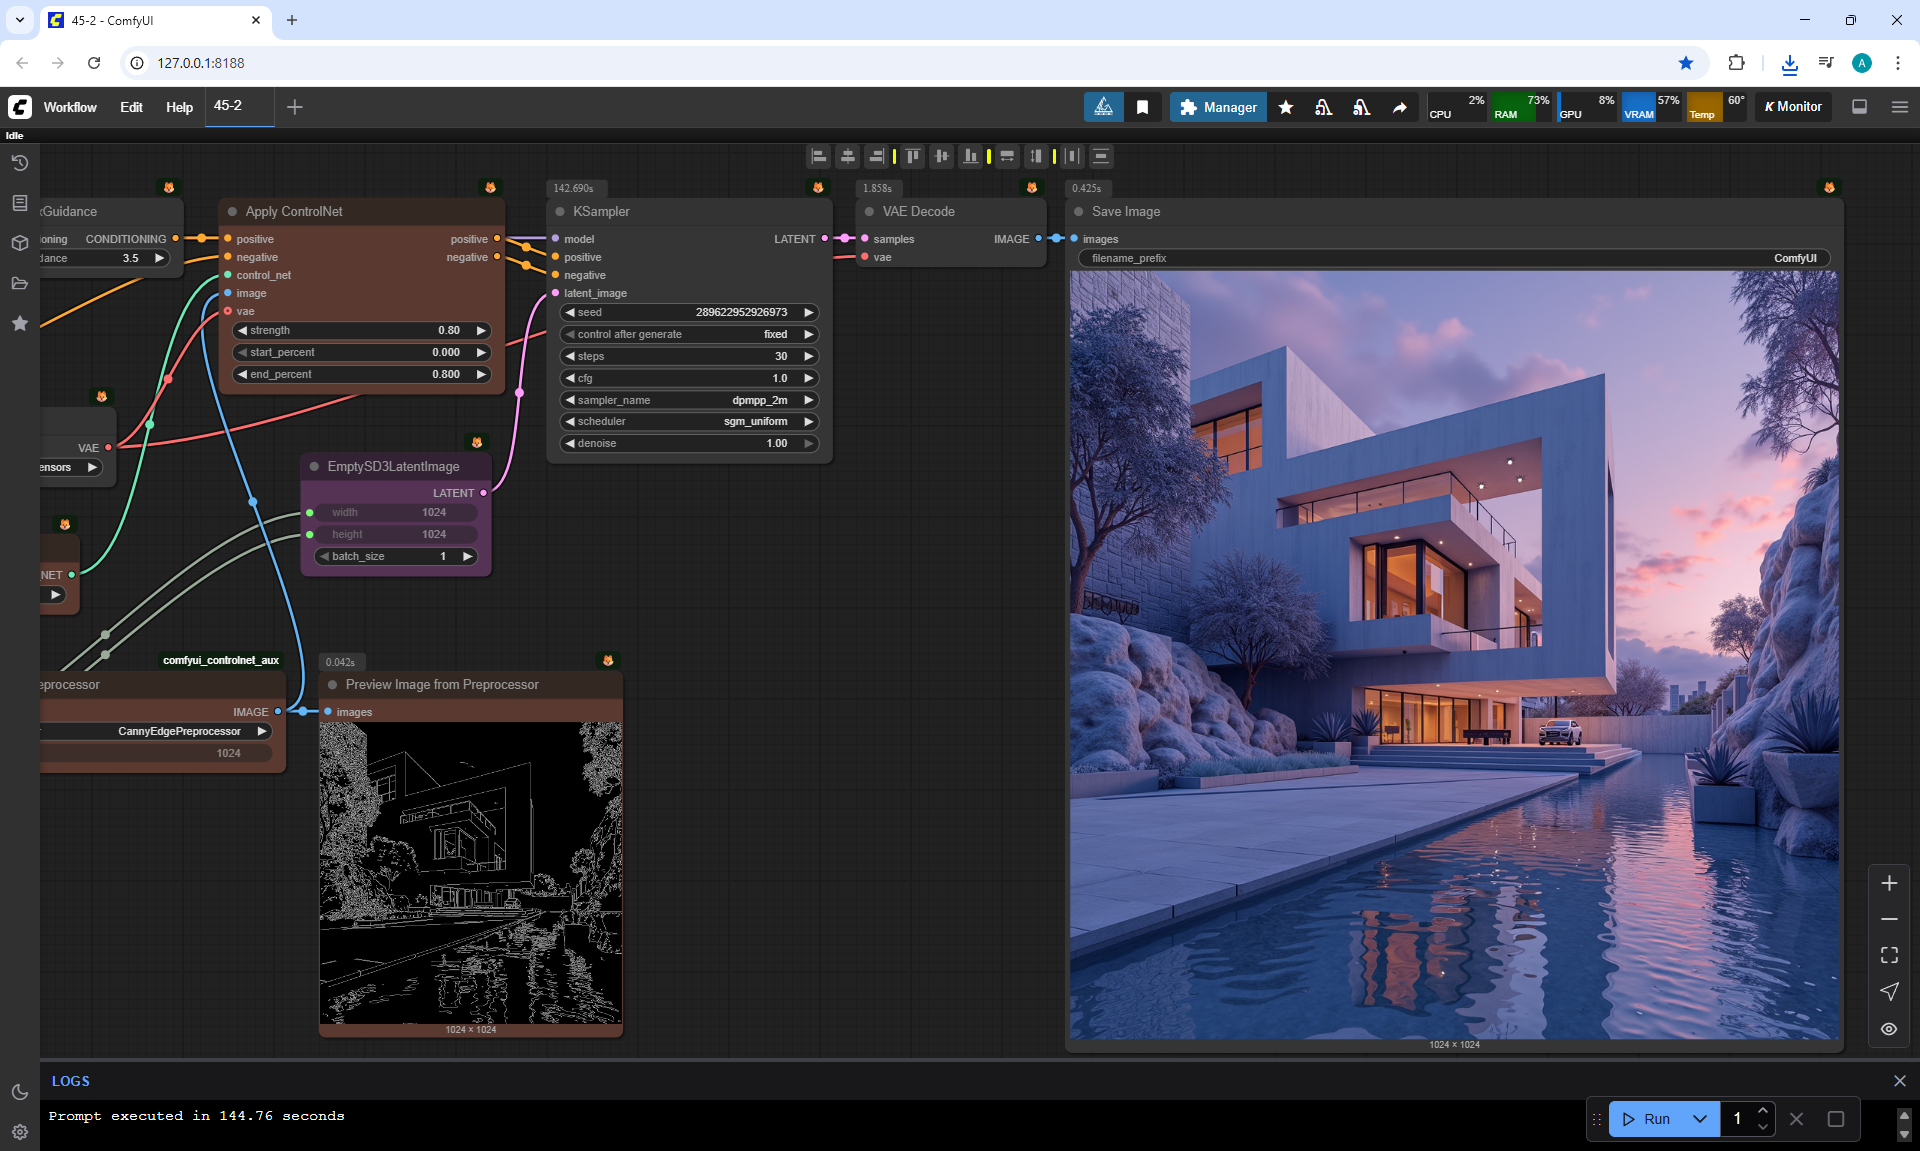1920x1151 pixels.
Task: Expand the Run button dropdown arrow
Action: coord(1700,1119)
